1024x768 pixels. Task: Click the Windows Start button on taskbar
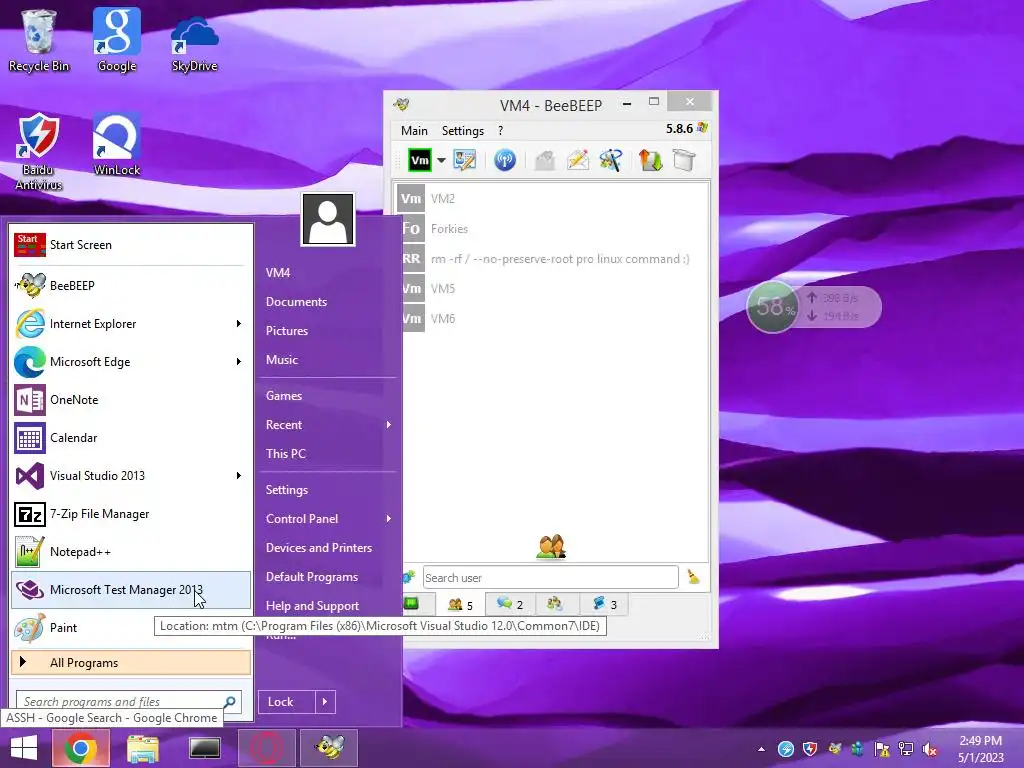pyautogui.click(x=24, y=748)
